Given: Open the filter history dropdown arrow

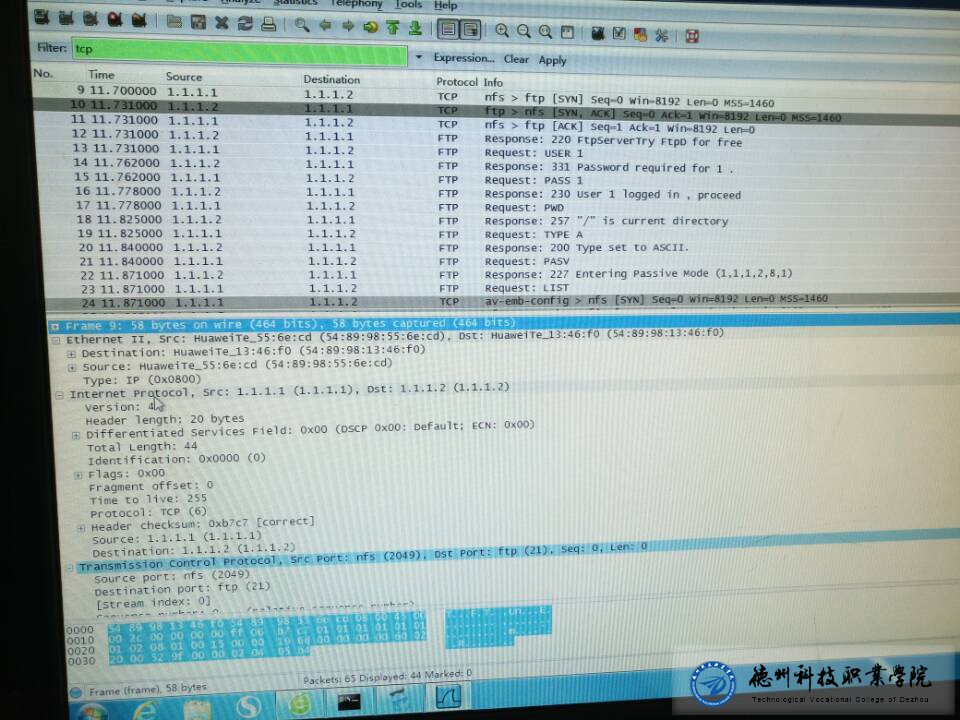Looking at the screenshot, I should coord(418,57).
